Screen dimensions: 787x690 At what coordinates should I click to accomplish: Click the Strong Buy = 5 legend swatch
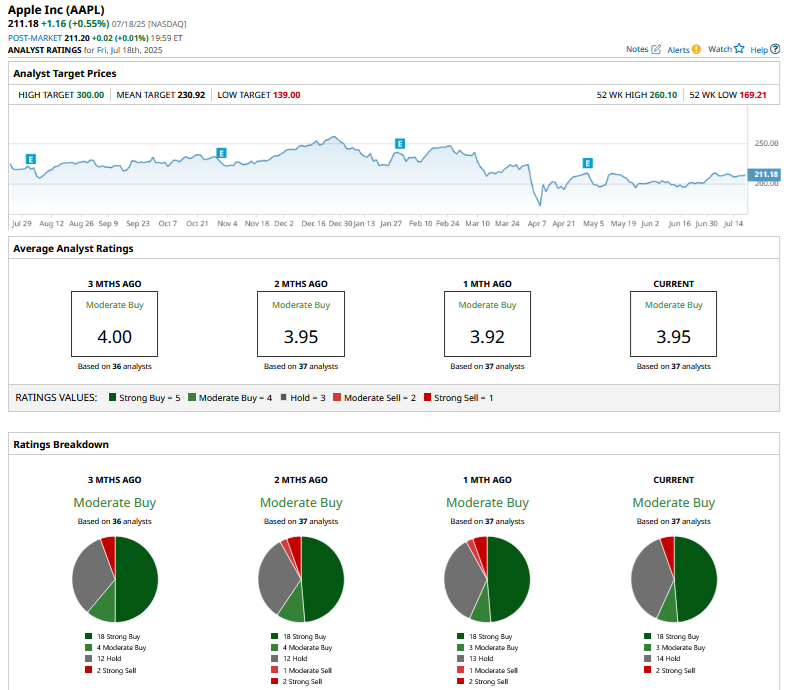pos(112,397)
